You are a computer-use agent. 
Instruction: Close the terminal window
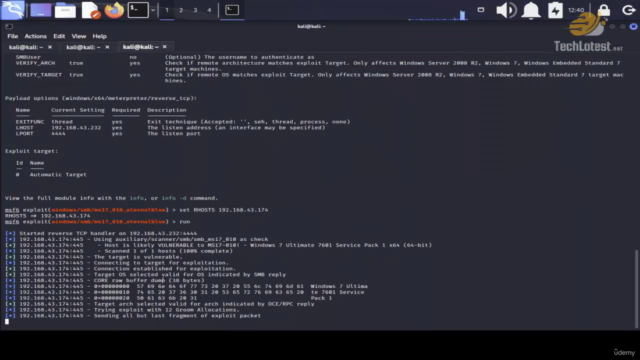[633, 27]
